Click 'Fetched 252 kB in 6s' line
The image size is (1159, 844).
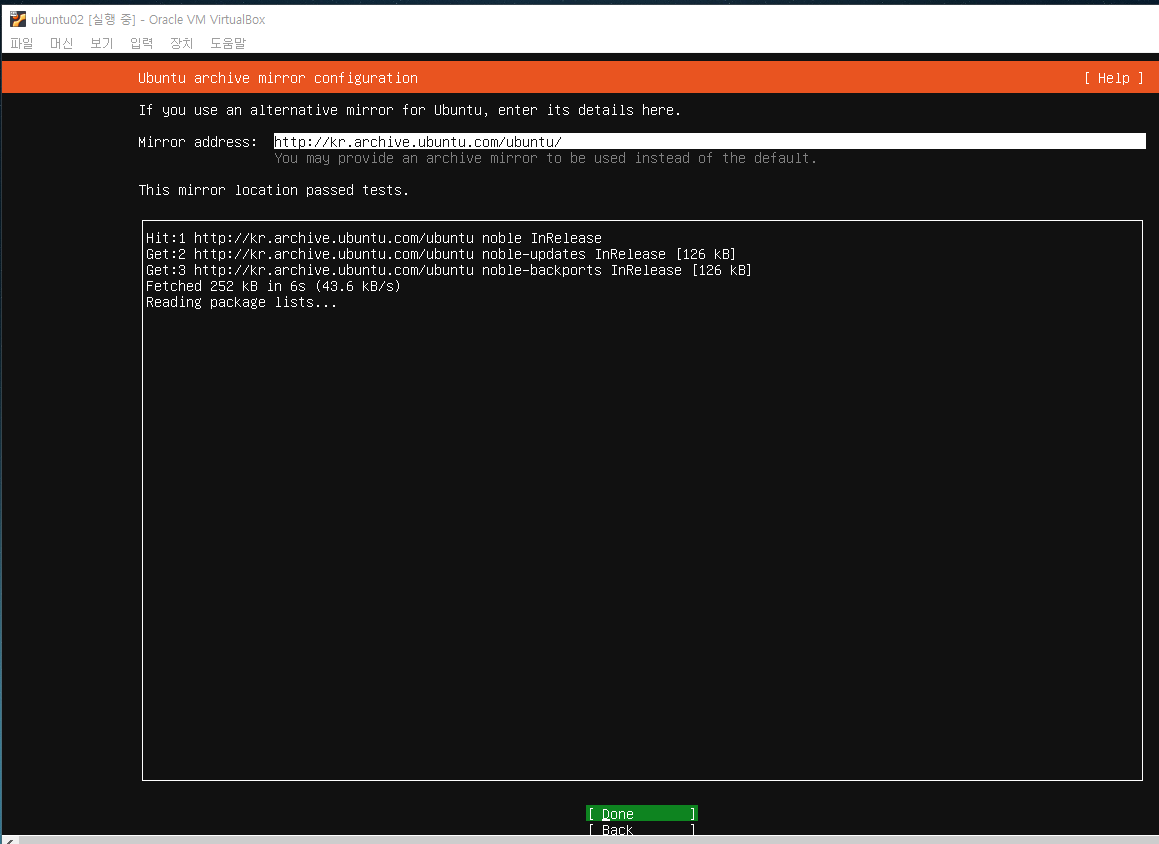(x=273, y=286)
